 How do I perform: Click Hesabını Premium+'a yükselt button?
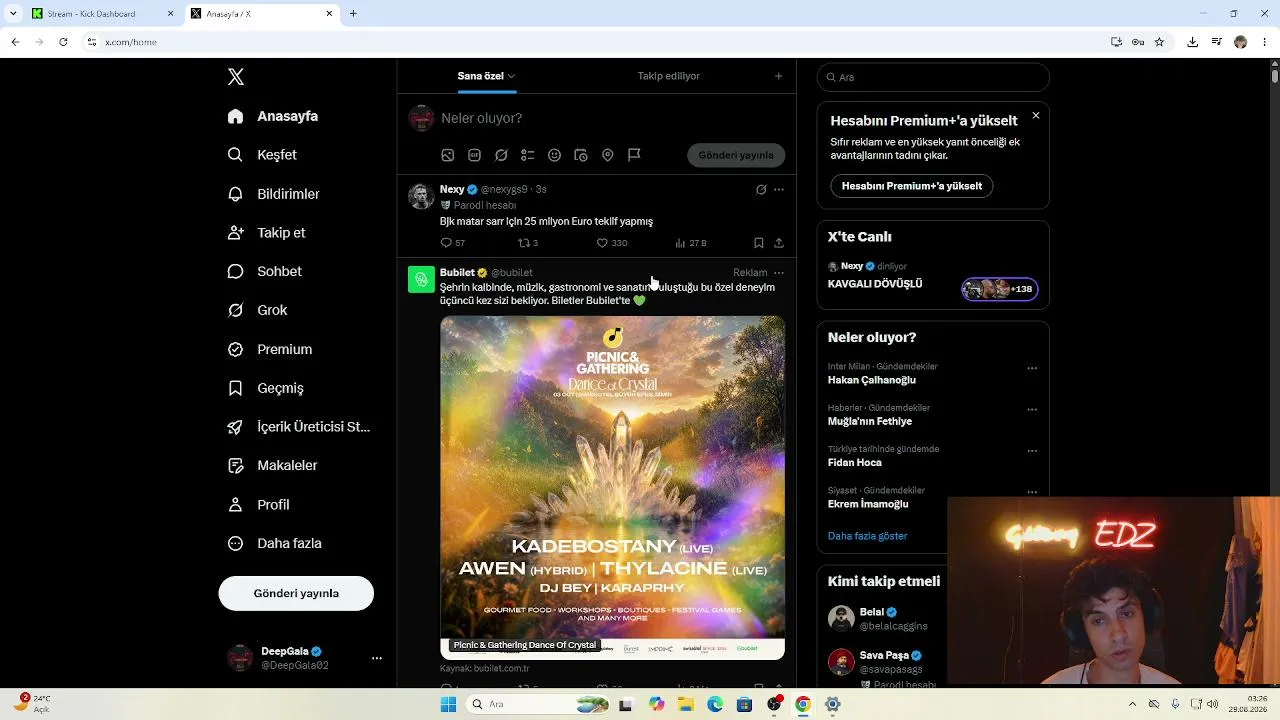pos(912,186)
